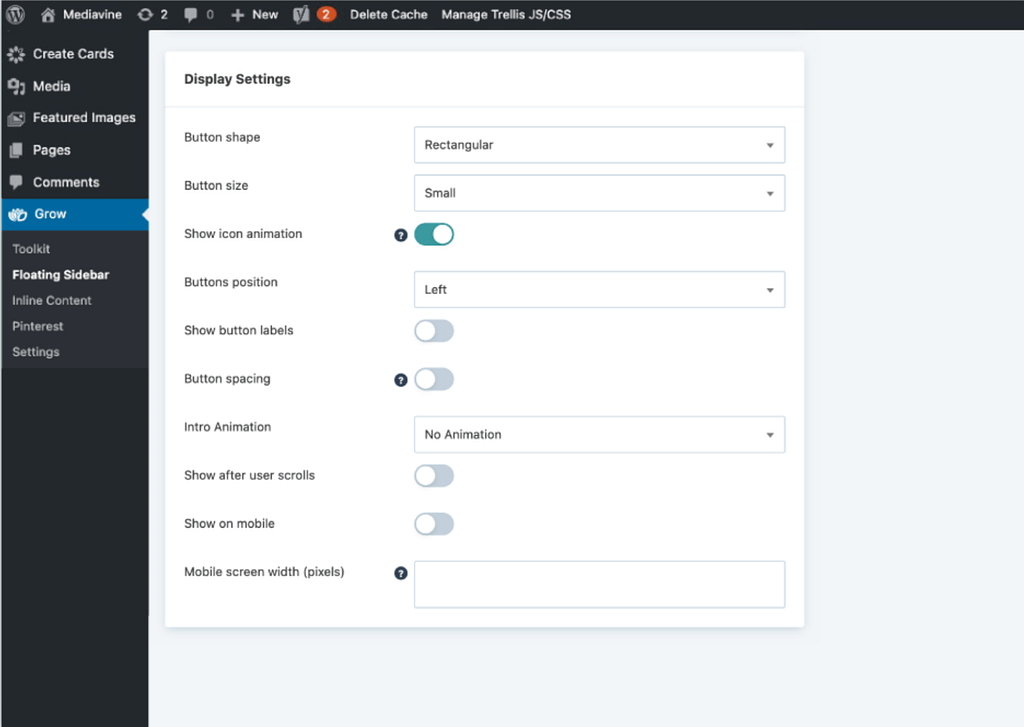This screenshot has width=1024, height=727.
Task: Open the Yoast SEO icon
Action: [301, 14]
